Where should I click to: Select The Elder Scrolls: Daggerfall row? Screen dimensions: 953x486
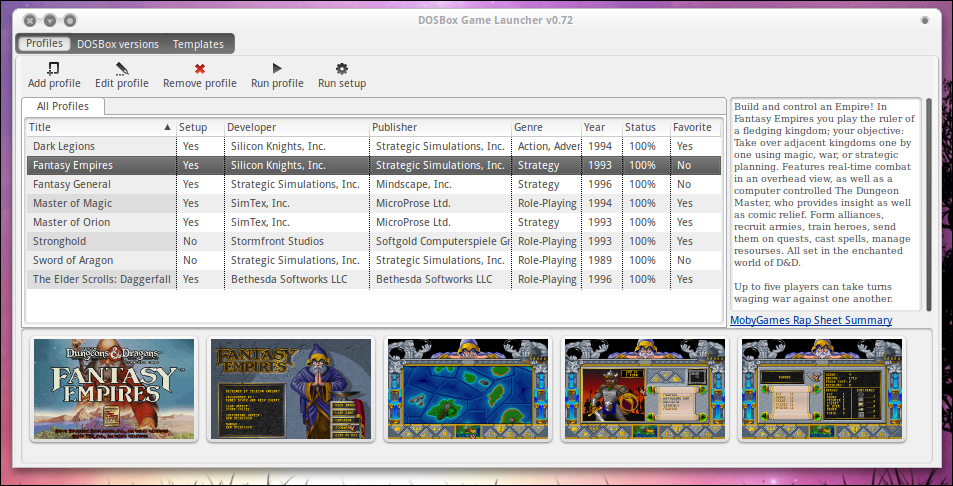(374, 279)
